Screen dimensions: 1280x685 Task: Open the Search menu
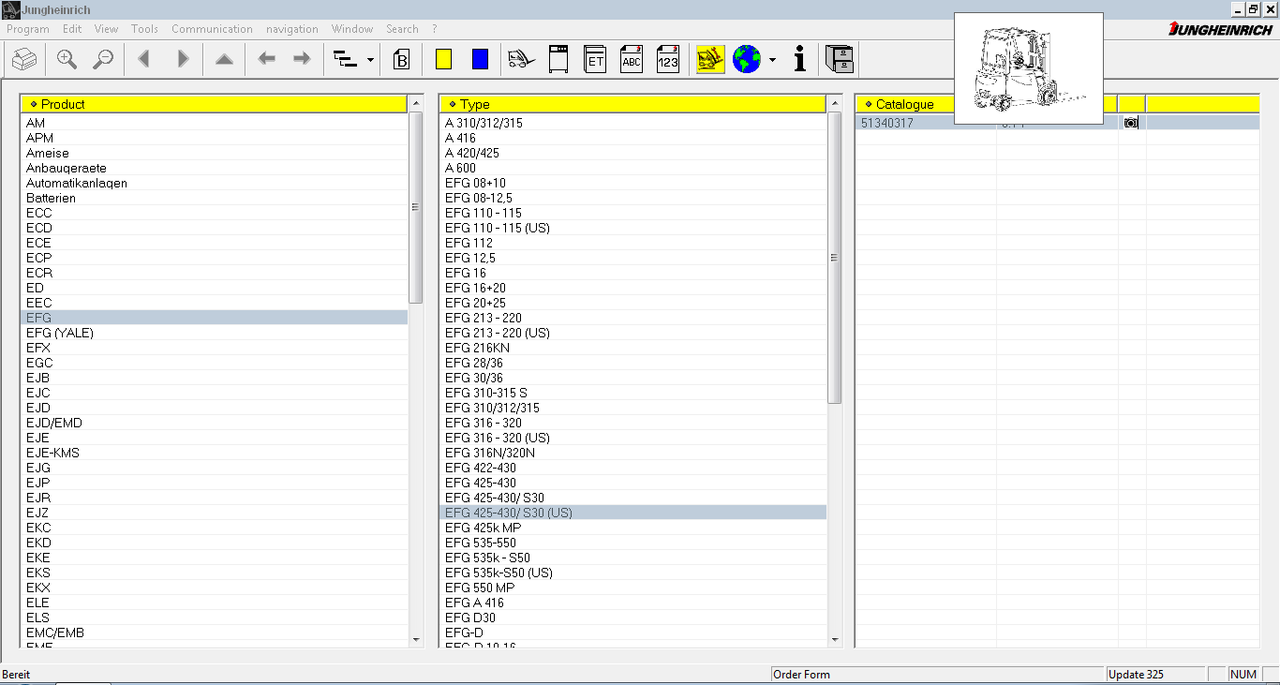(402, 29)
